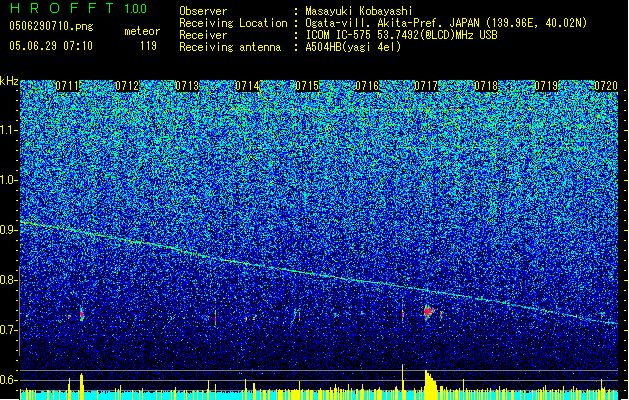Image resolution: width=629 pixels, height=400 pixels.
Task: Click the 0.7 frequency axis label
Action: (x=8, y=330)
